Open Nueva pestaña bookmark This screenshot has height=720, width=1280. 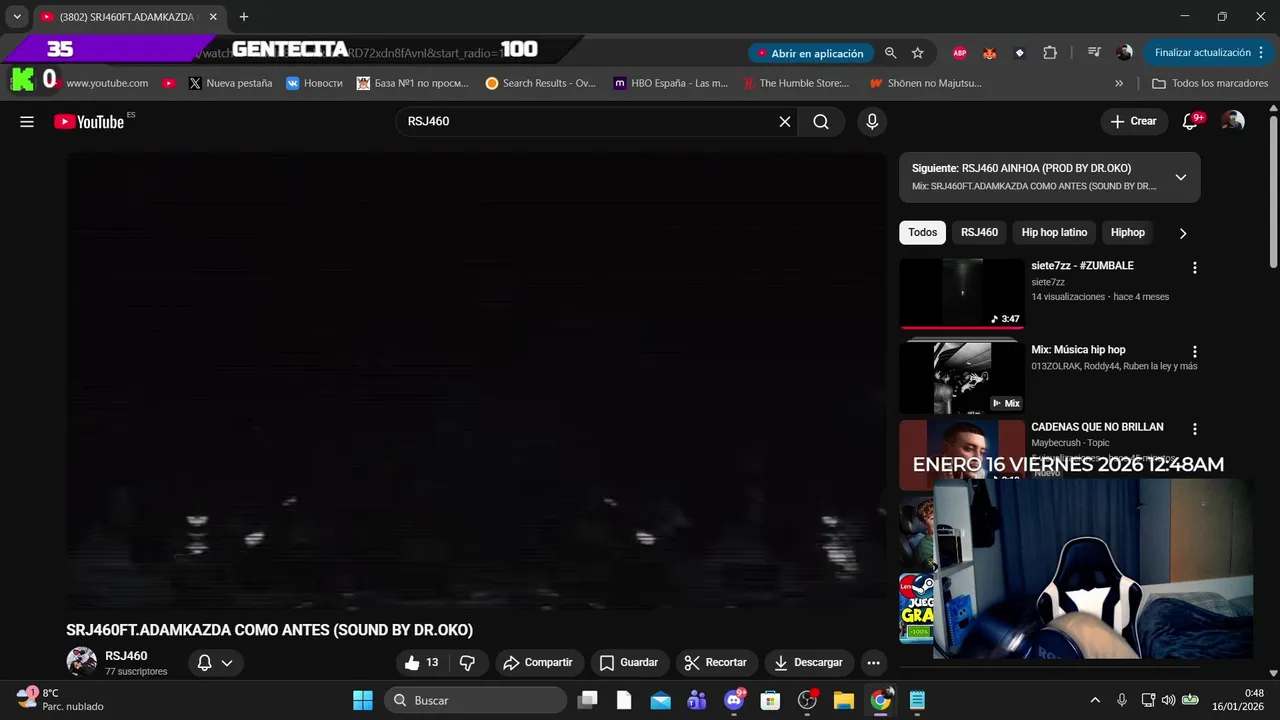pos(230,83)
